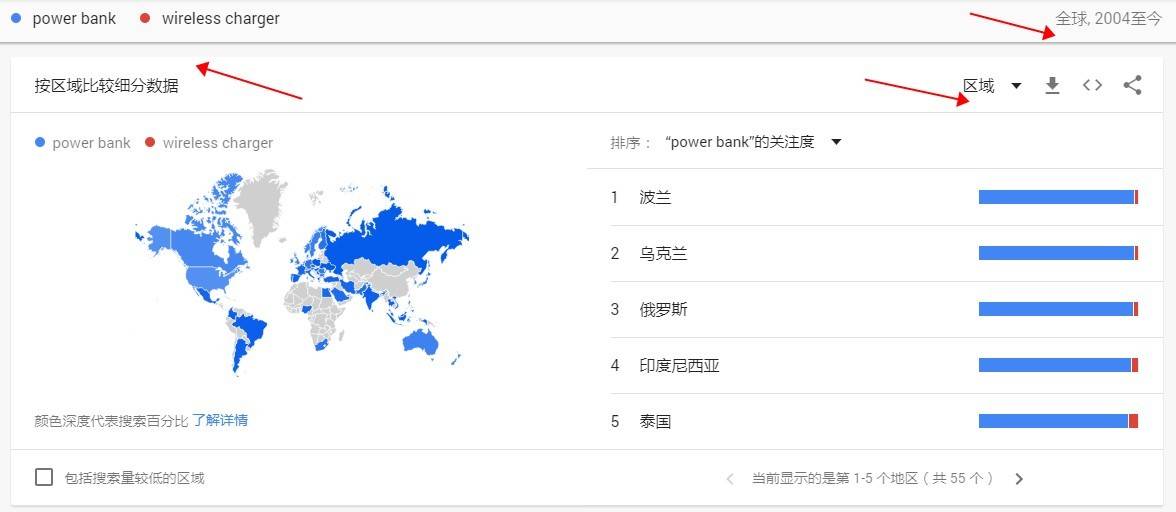Click wireless charger legend above map

(x=217, y=143)
